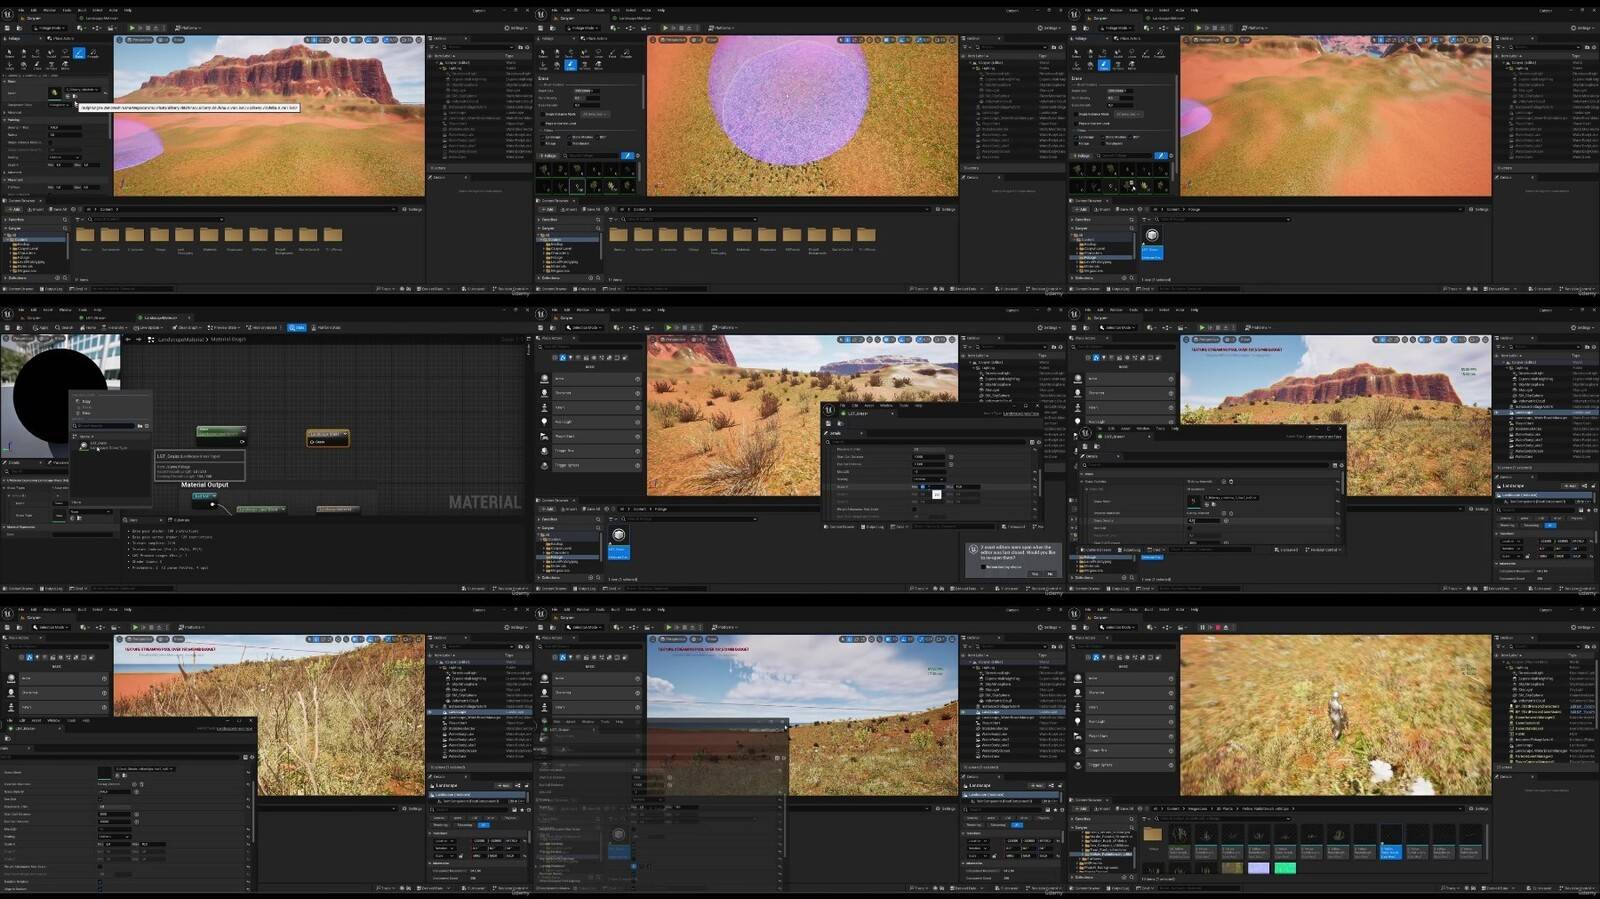Open Search in the Material Graph editor toolbar
This screenshot has height=899, width=1600.
click(64, 327)
